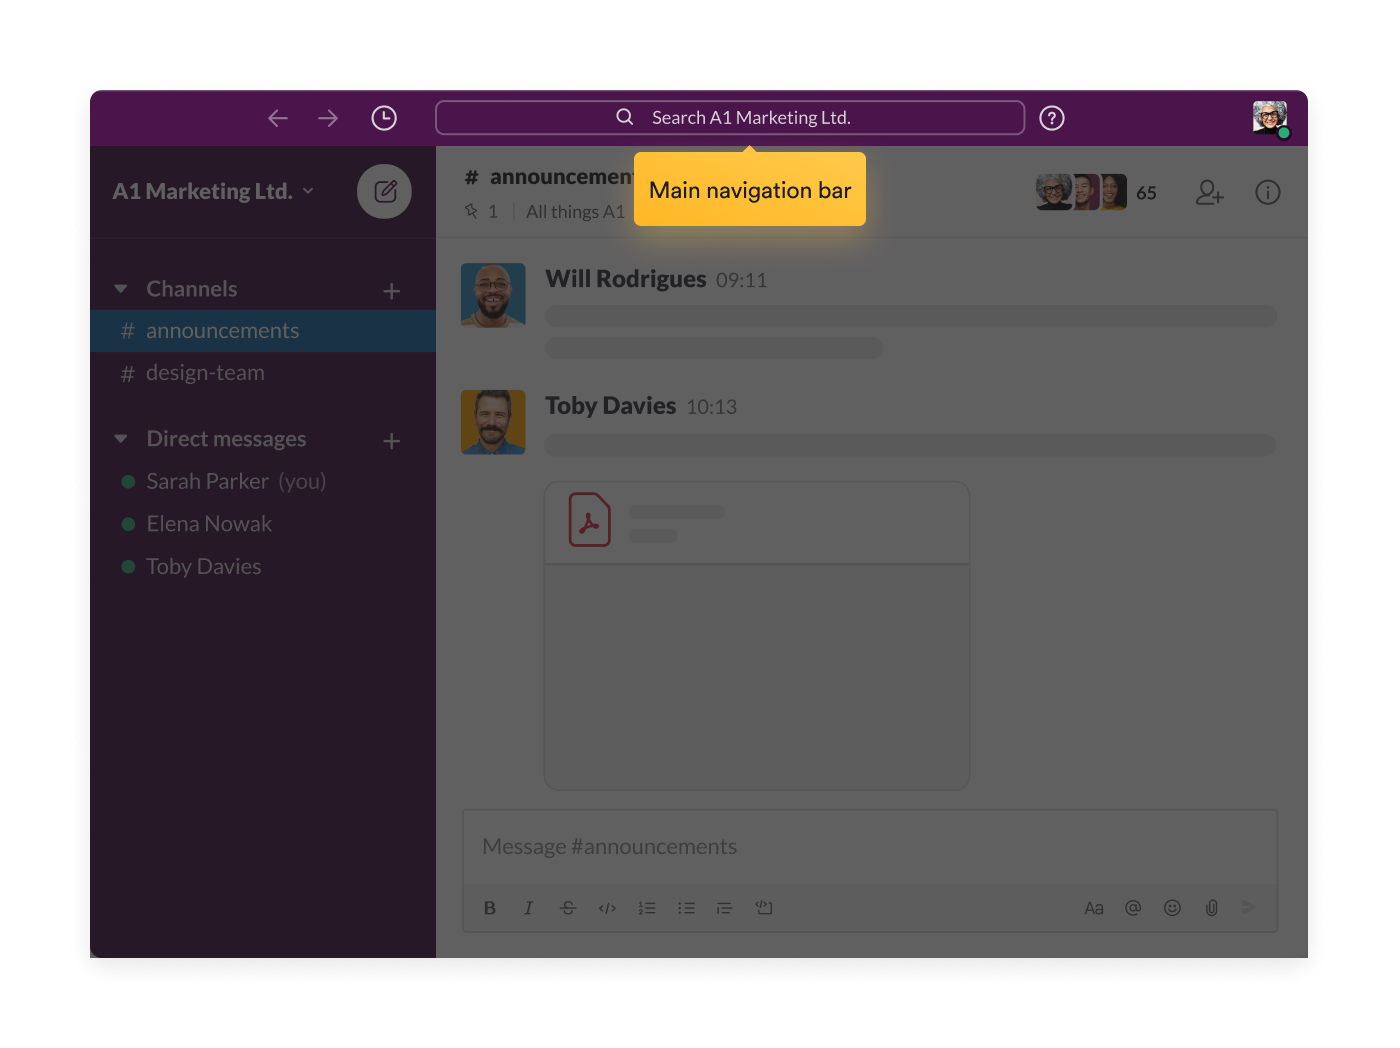
Task: Open the attached PDF file icon
Action: tap(590, 520)
